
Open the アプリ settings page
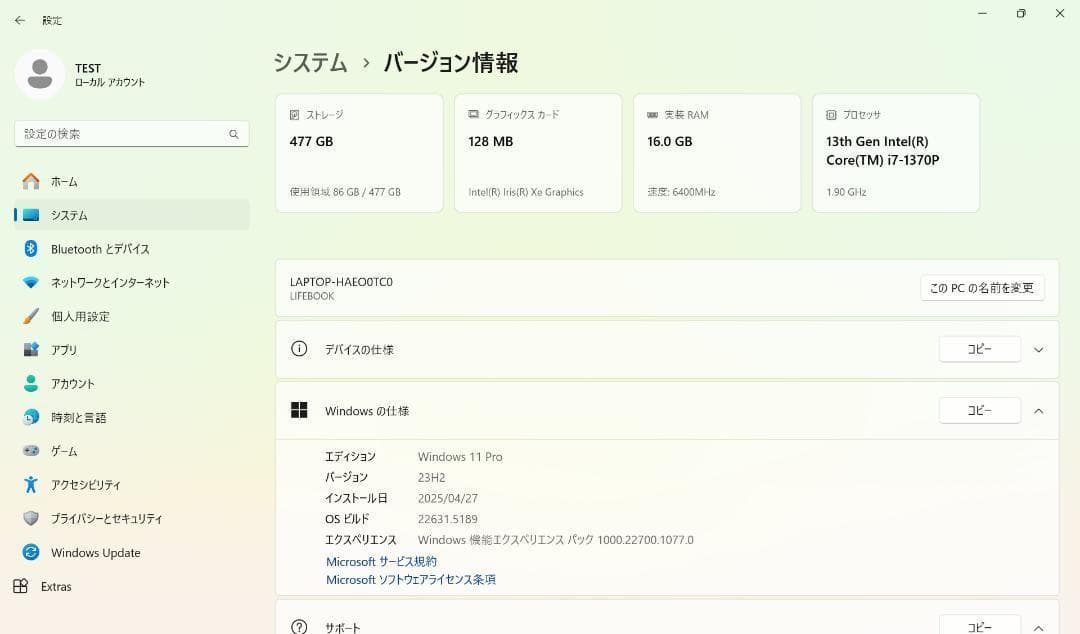tap(64, 349)
